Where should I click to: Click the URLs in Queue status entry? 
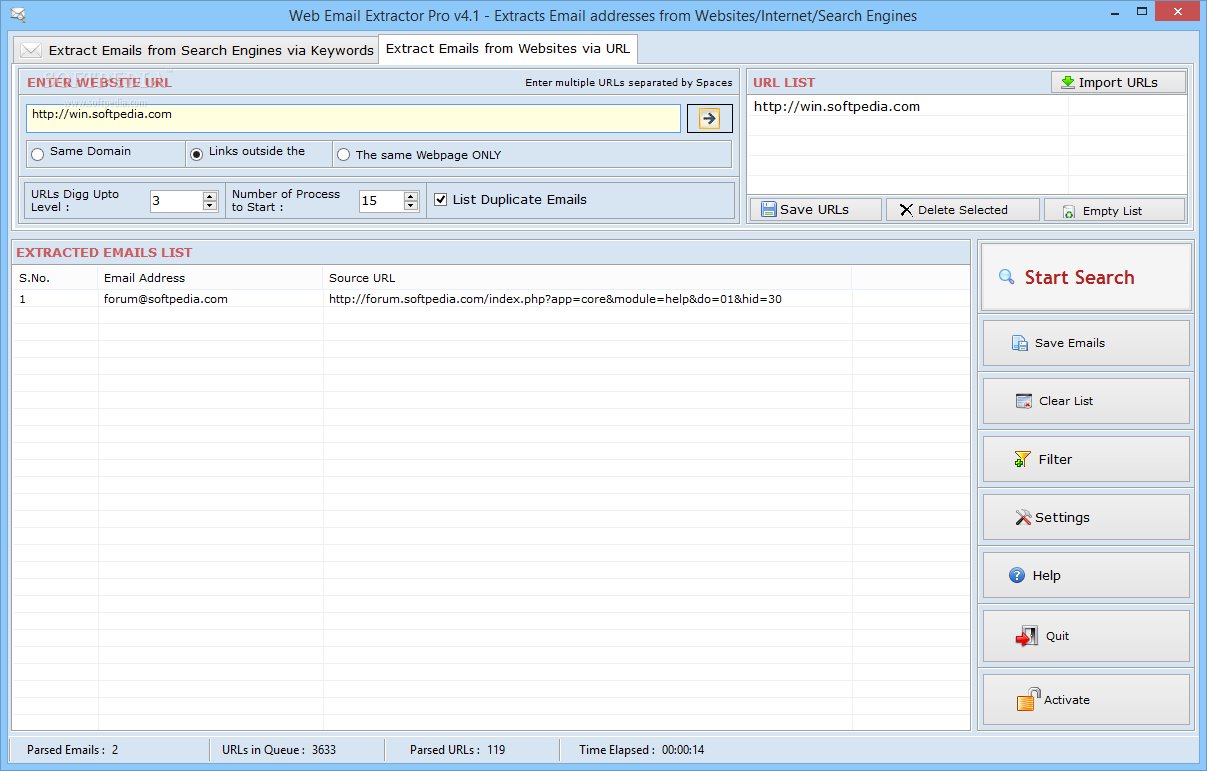coord(279,749)
